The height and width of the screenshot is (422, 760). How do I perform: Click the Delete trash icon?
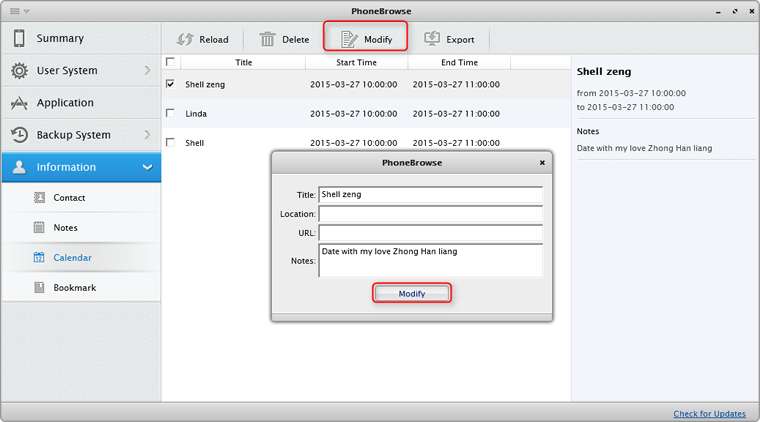(x=268, y=39)
